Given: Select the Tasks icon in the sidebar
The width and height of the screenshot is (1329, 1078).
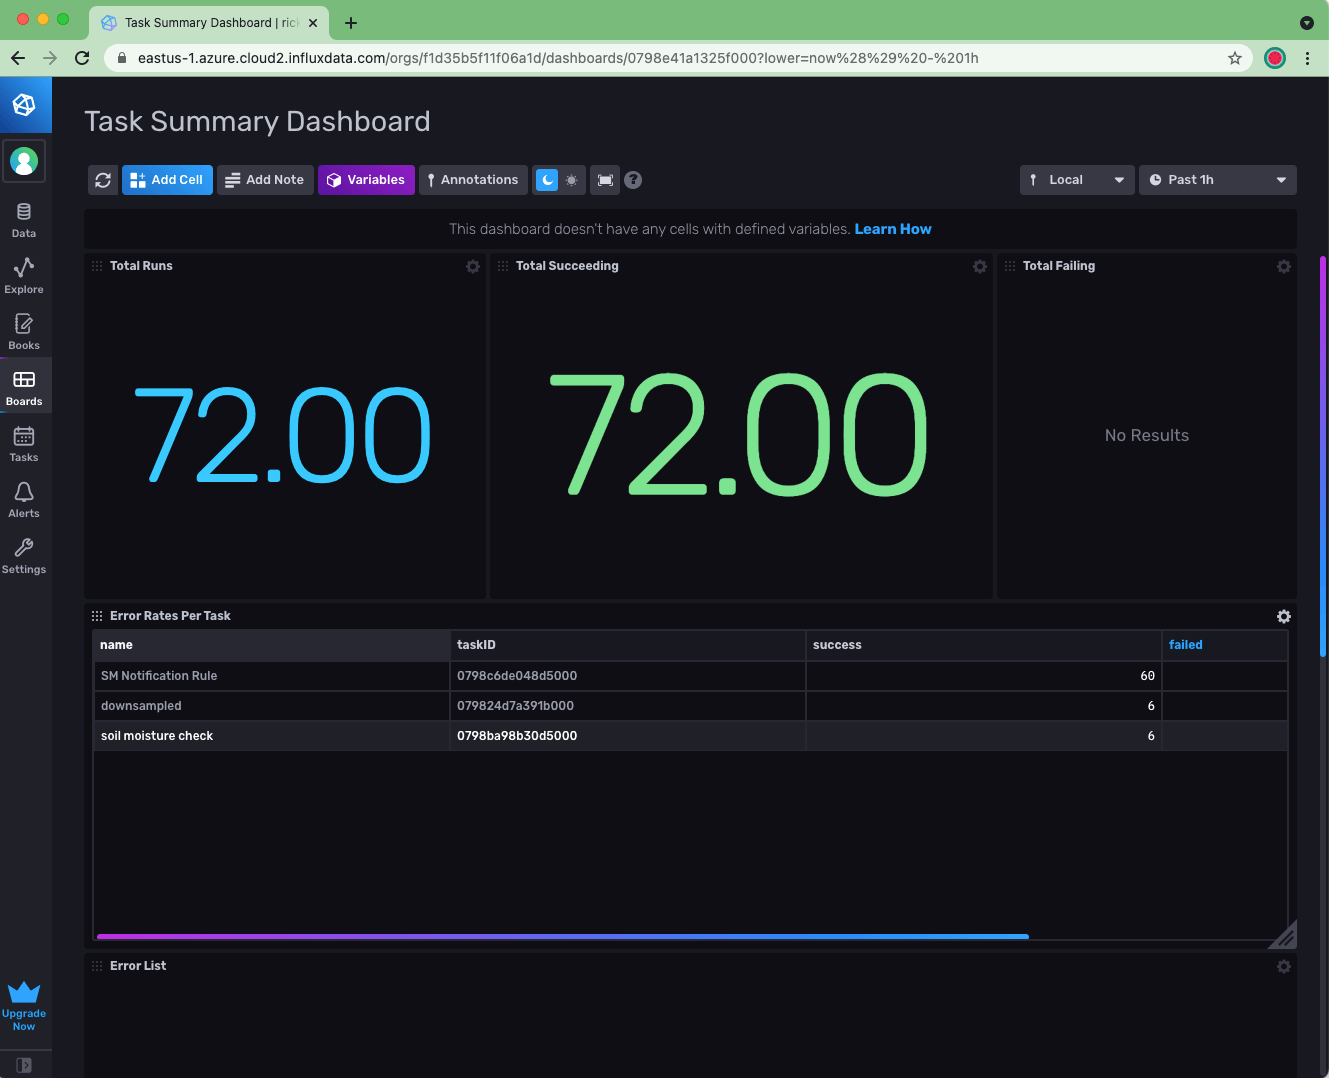Looking at the screenshot, I should point(24,442).
